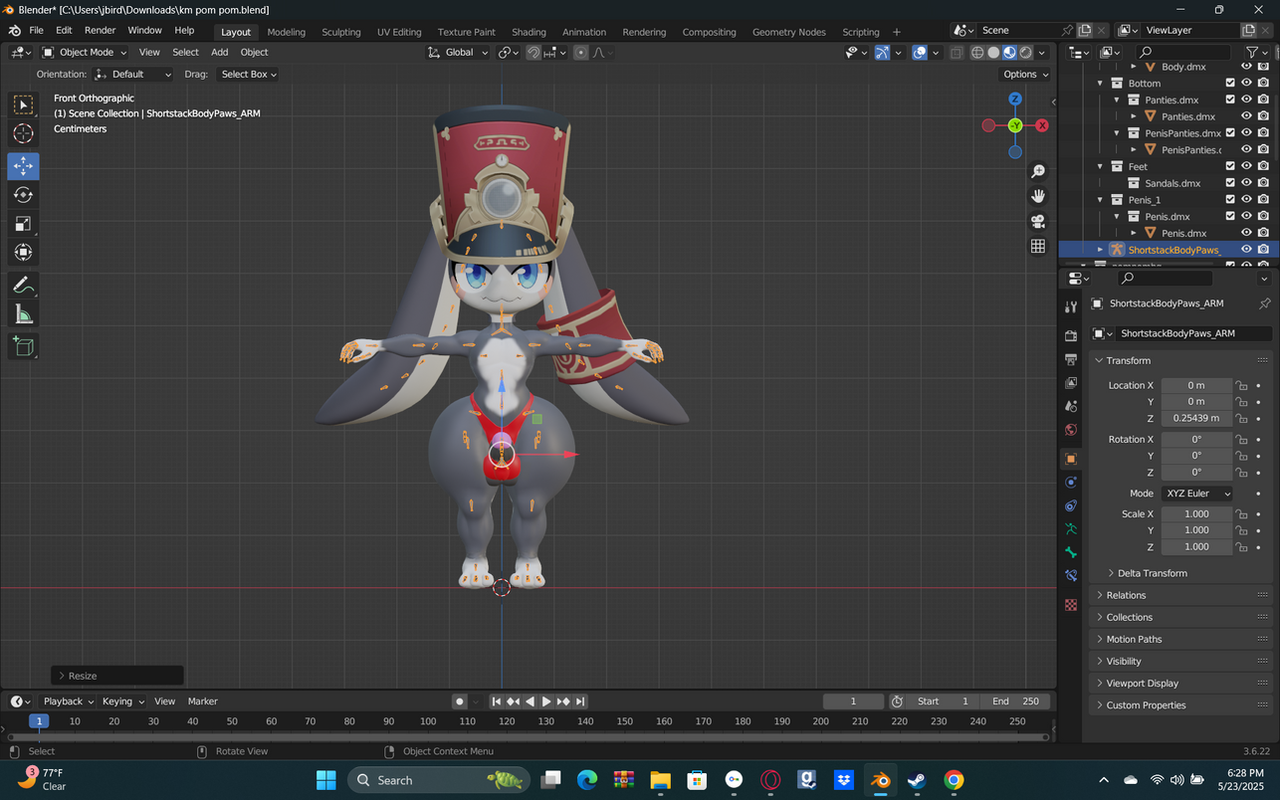The height and width of the screenshot is (800, 1280).
Task: Select the Cursor tool in the toolbar
Action: [x=24, y=134]
